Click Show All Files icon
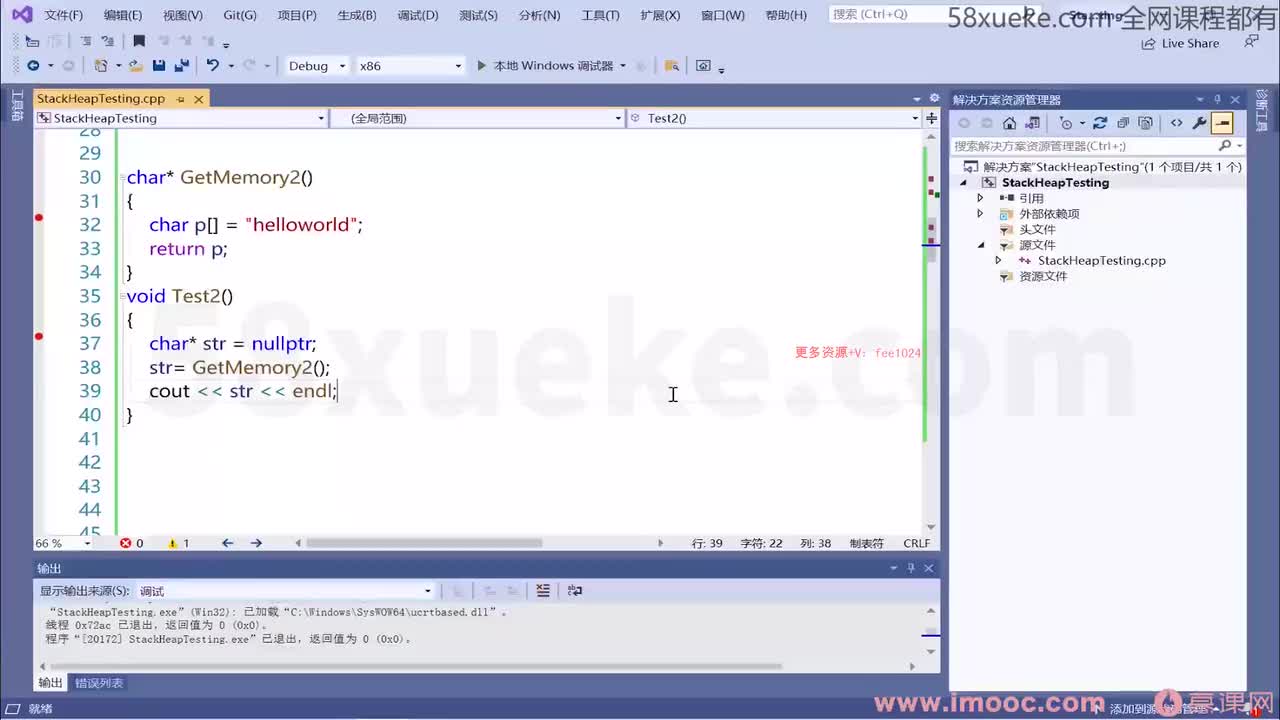Viewport: 1280px width, 720px height. (x=1146, y=123)
